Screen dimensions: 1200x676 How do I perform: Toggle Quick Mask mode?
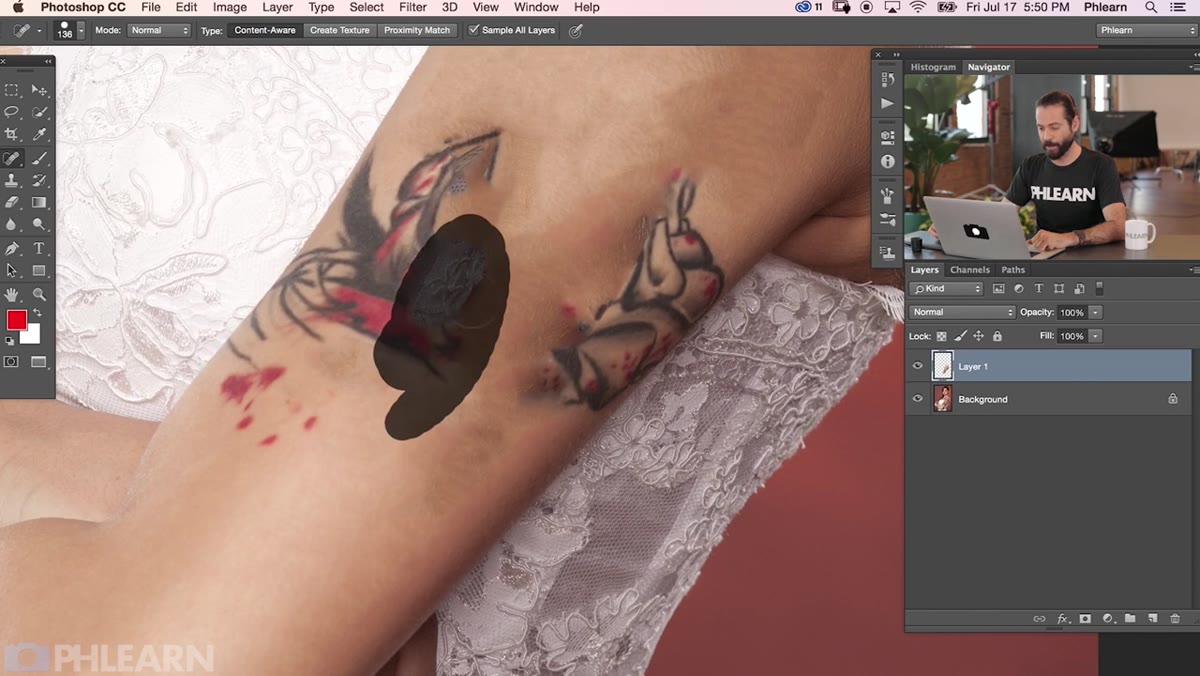pyautogui.click(x=12, y=362)
